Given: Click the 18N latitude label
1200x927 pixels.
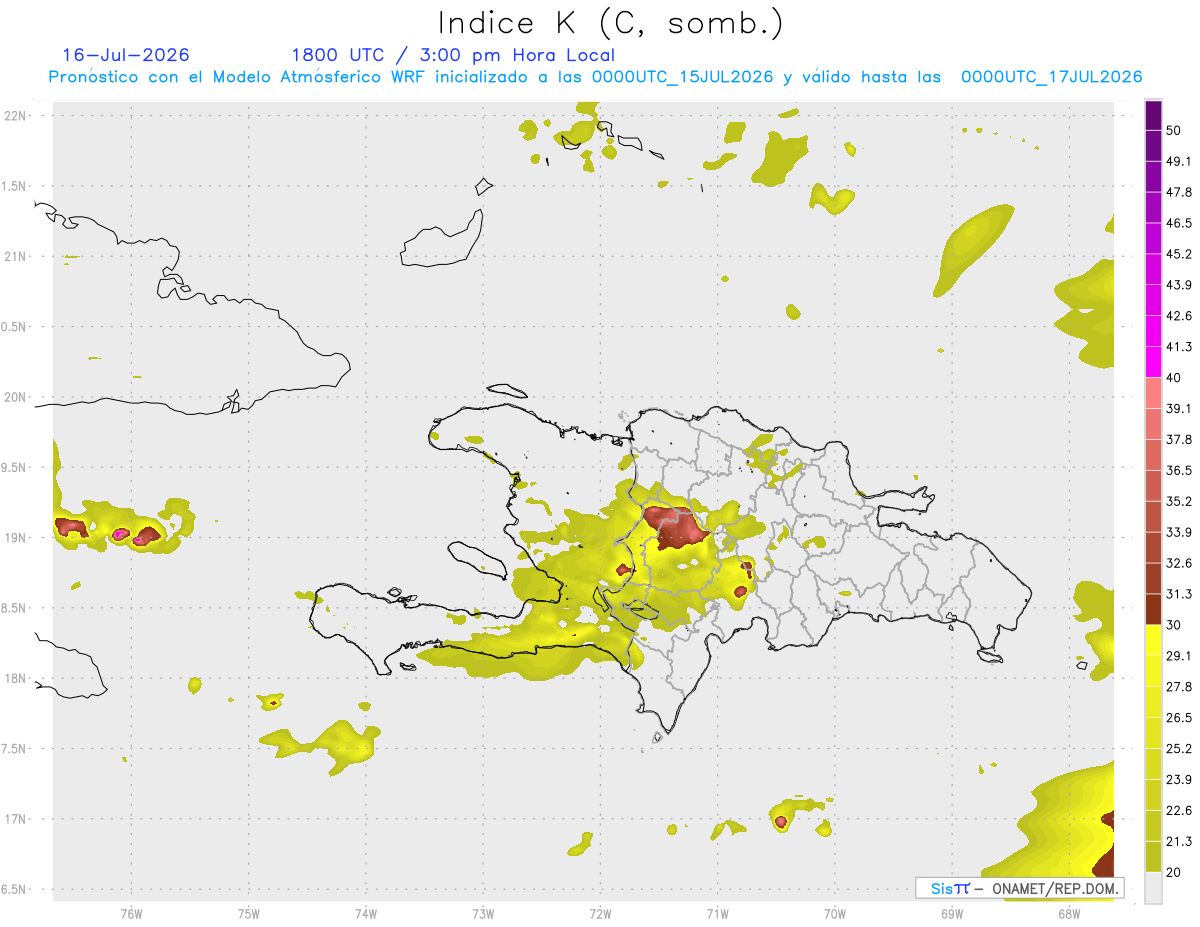Looking at the screenshot, I should (x=16, y=678).
